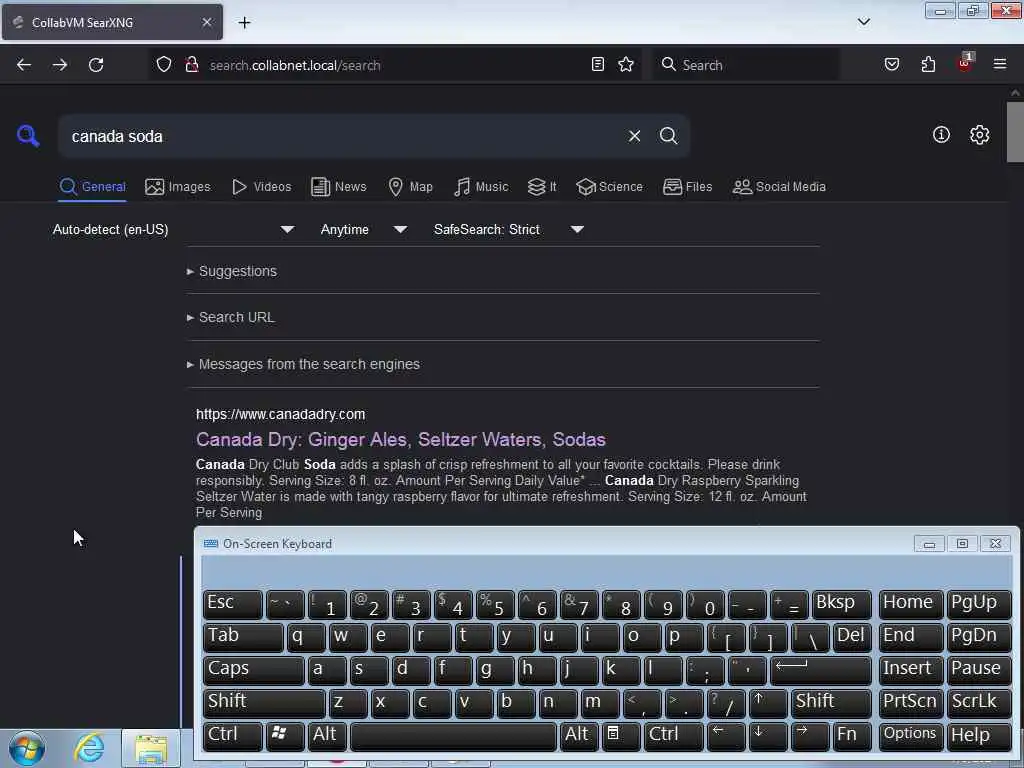
Task: Switch to the General category tab
Action: [x=92, y=187]
